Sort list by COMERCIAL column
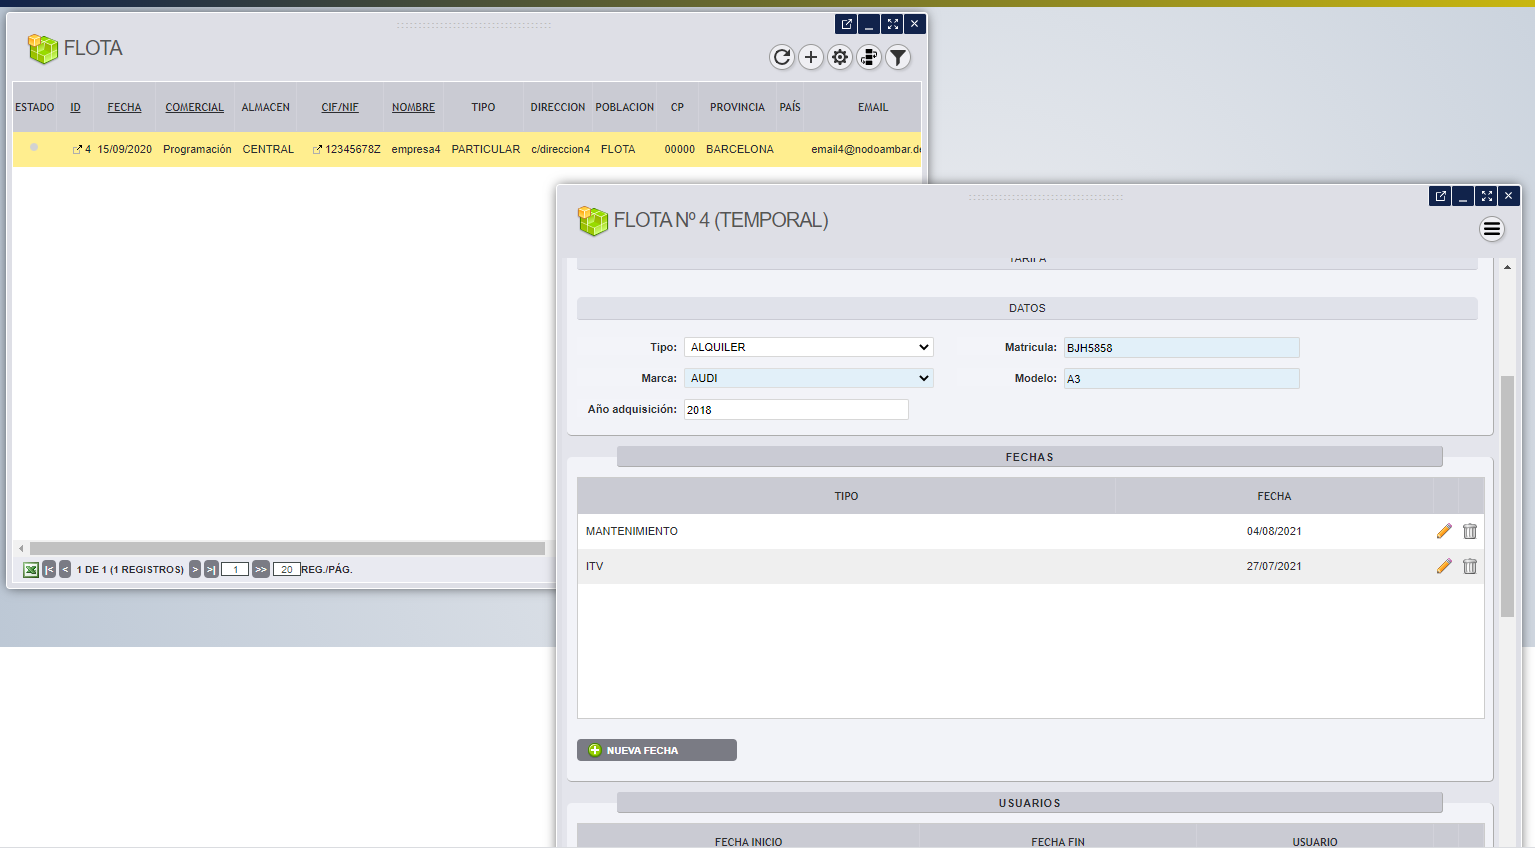Viewport: 1535px width, 848px height. [x=194, y=107]
